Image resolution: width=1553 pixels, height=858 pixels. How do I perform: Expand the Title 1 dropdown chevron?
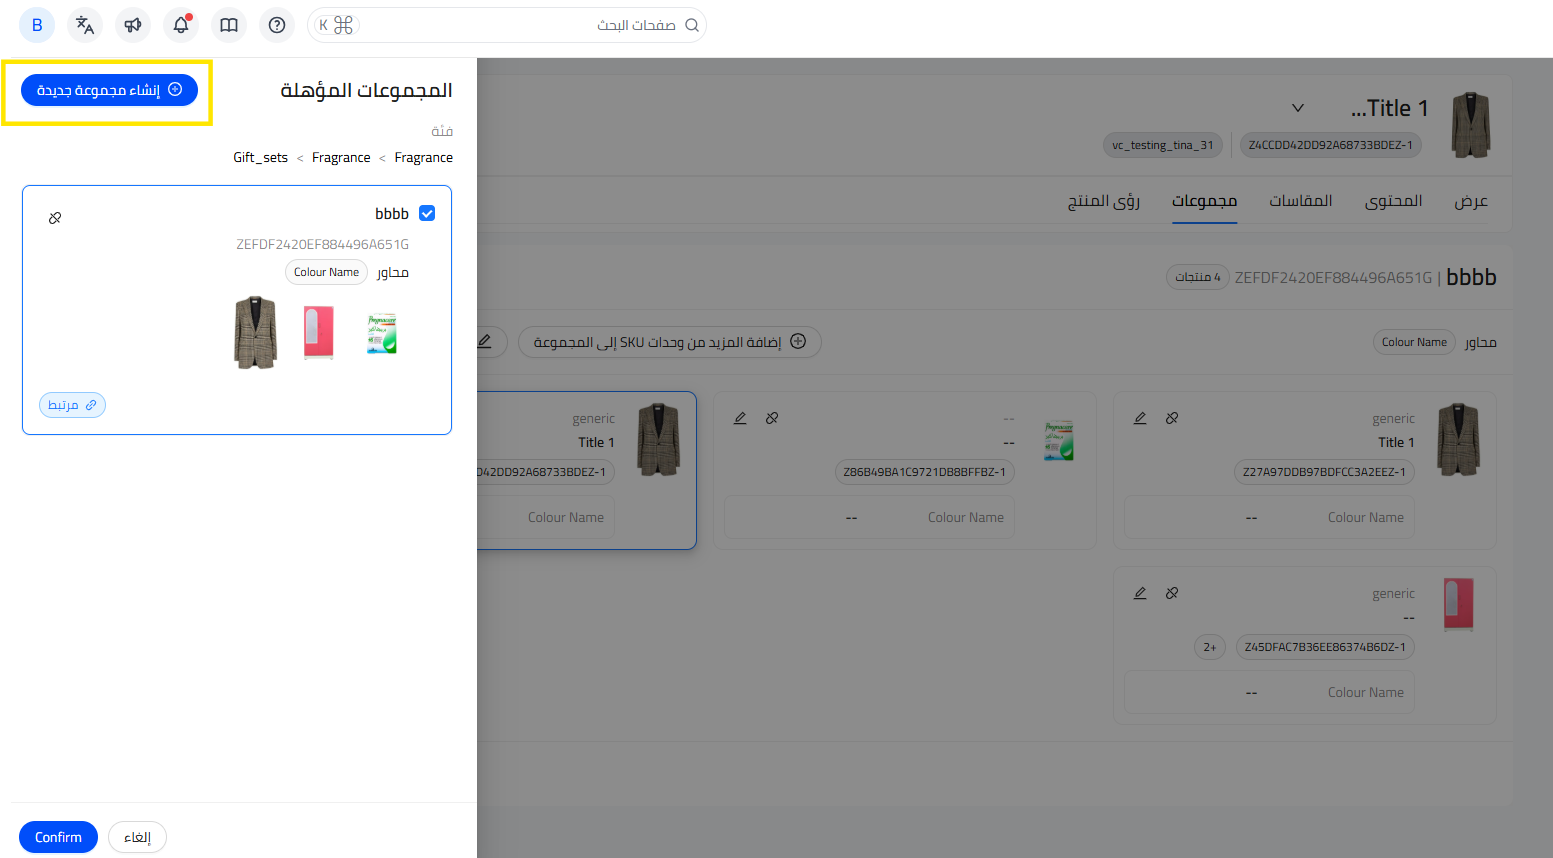[x=1298, y=108]
